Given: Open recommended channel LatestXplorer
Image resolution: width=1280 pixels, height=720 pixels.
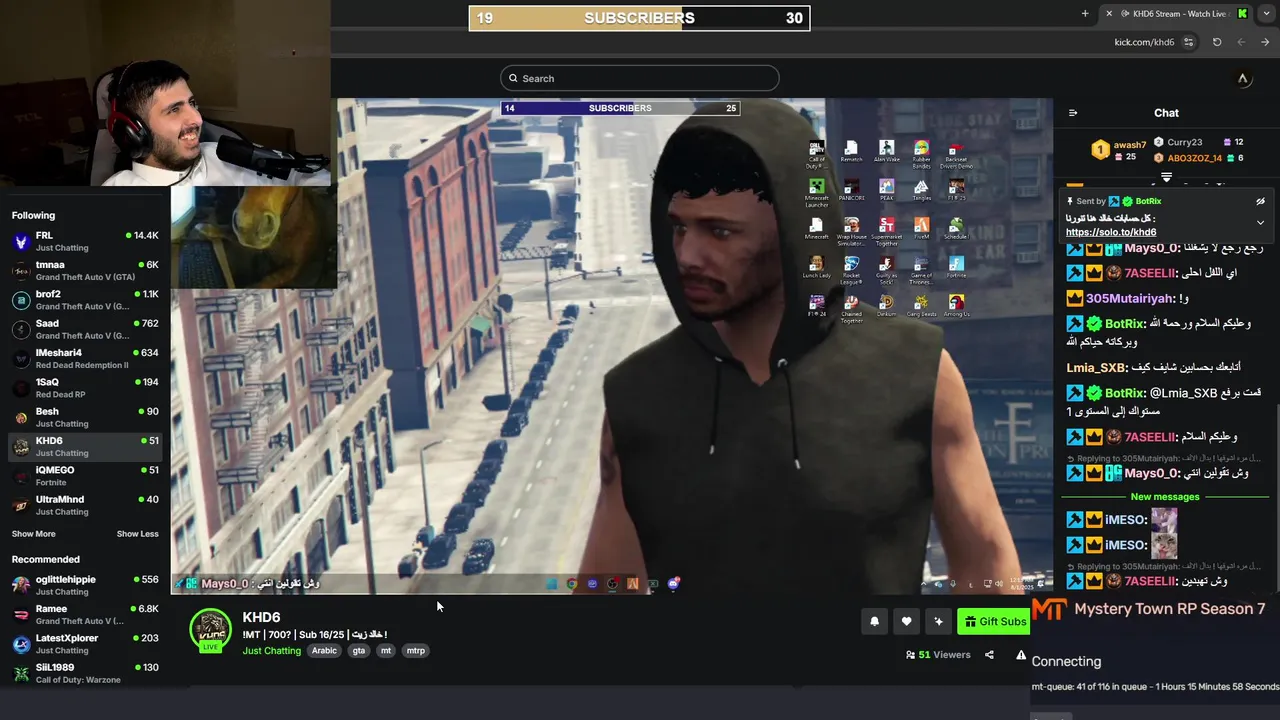Looking at the screenshot, I should coord(85,644).
